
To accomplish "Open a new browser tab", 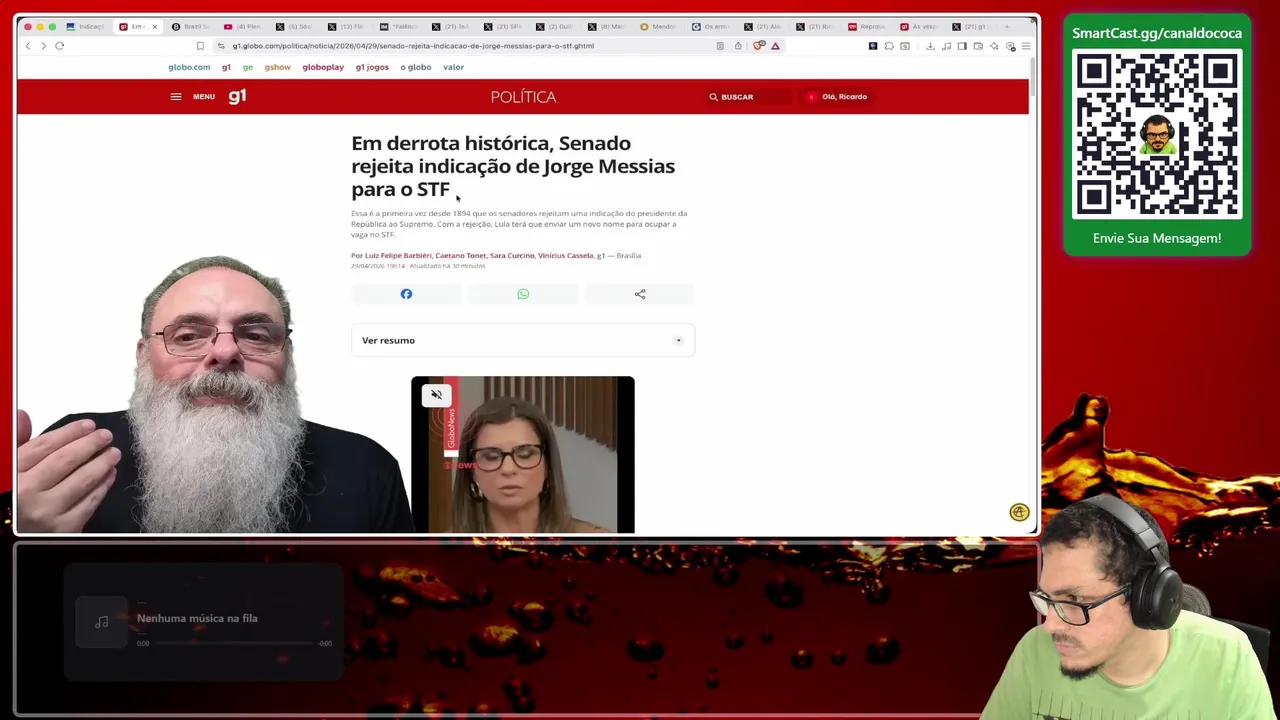I will [1007, 27].
